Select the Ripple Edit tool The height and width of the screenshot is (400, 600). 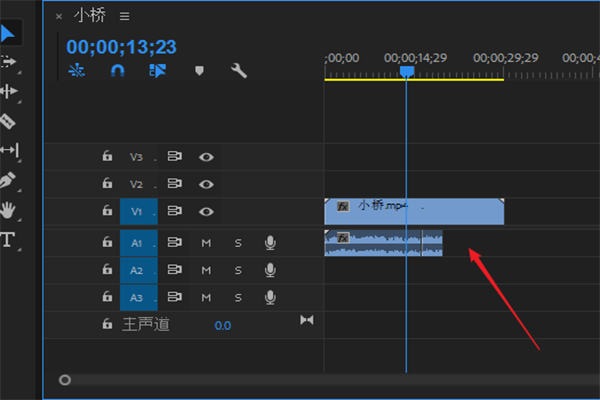(9, 91)
